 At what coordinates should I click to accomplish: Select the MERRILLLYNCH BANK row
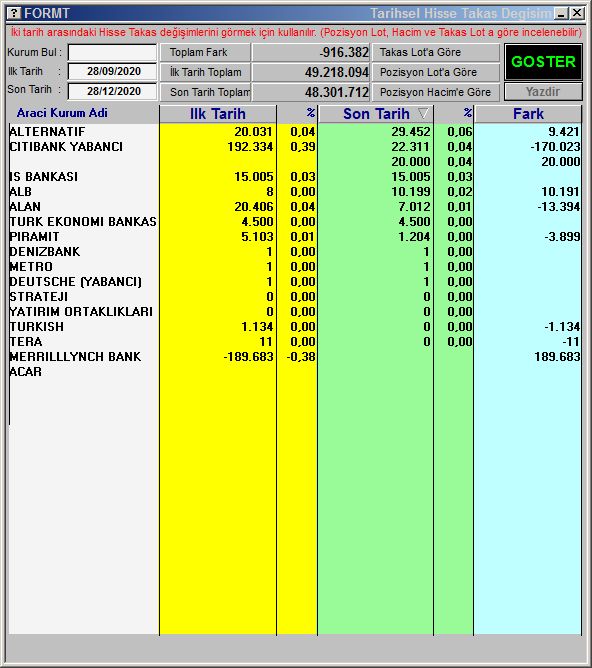[x=295, y=357]
